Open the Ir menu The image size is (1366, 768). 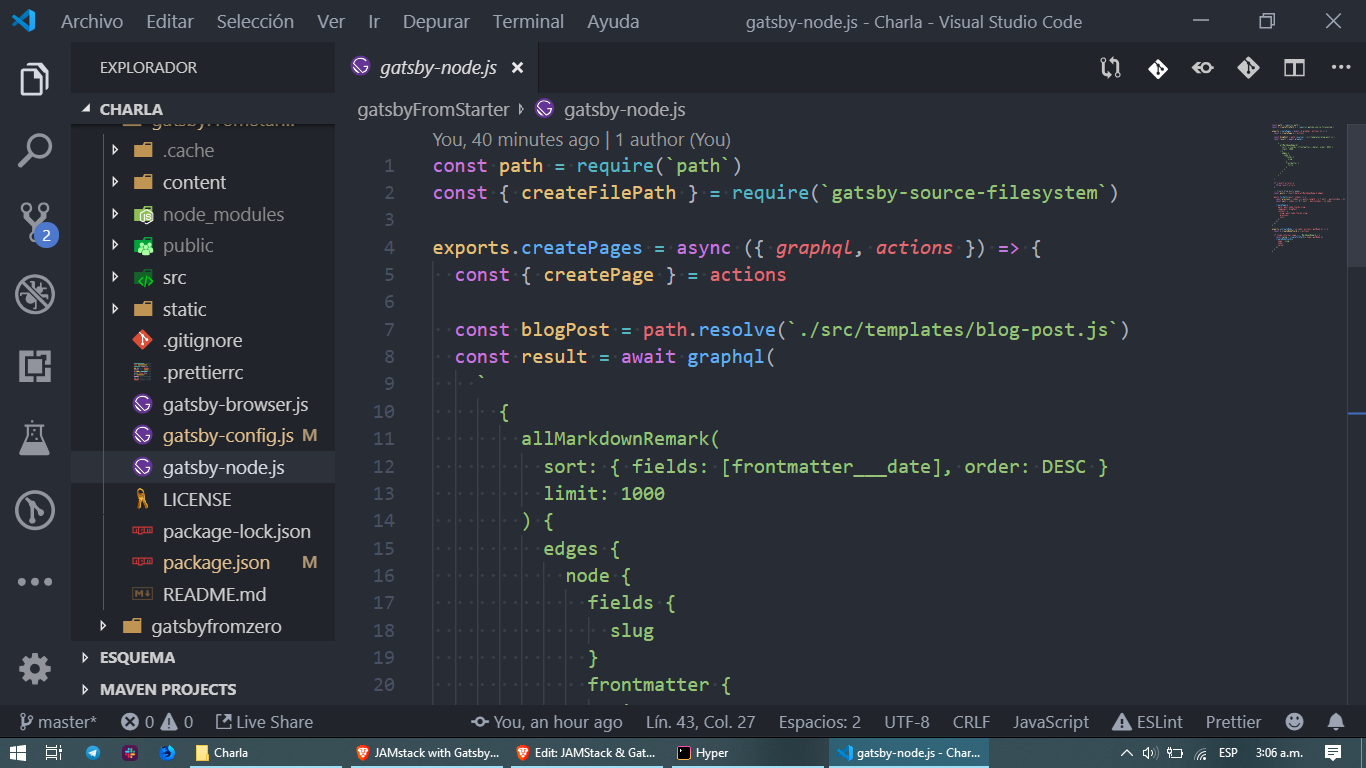point(374,21)
